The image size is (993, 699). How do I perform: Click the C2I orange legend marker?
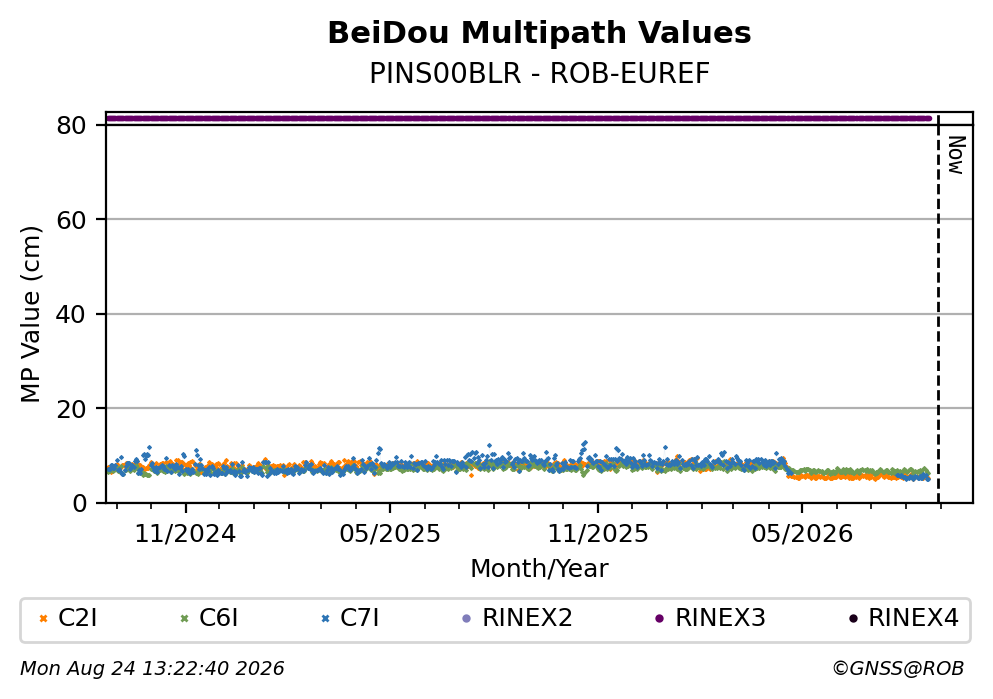pyautogui.click(x=43, y=619)
